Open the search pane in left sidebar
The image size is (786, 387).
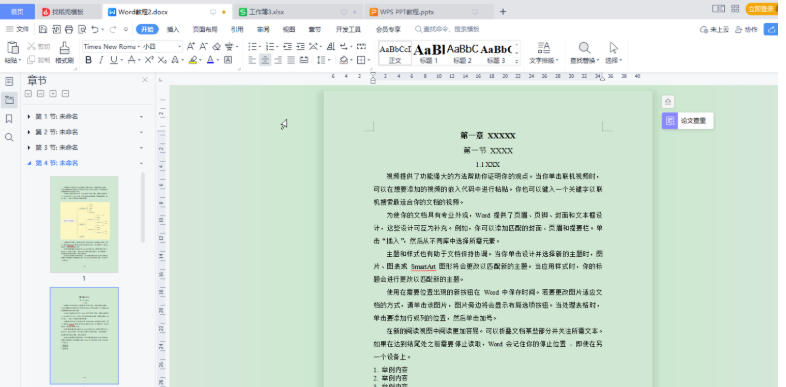tap(9, 137)
